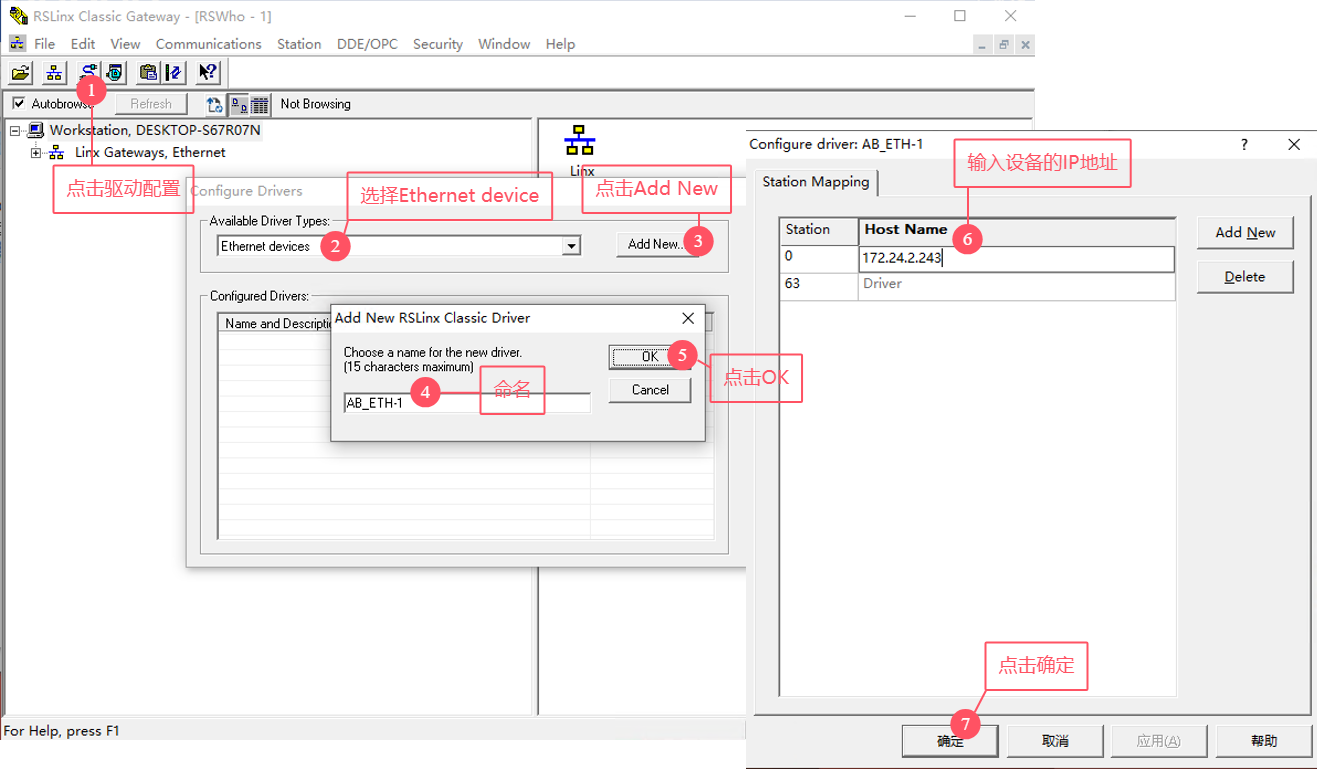The image size is (1317, 769).
Task: Click the RSLinx application icon in title bar
Action: coord(17,16)
